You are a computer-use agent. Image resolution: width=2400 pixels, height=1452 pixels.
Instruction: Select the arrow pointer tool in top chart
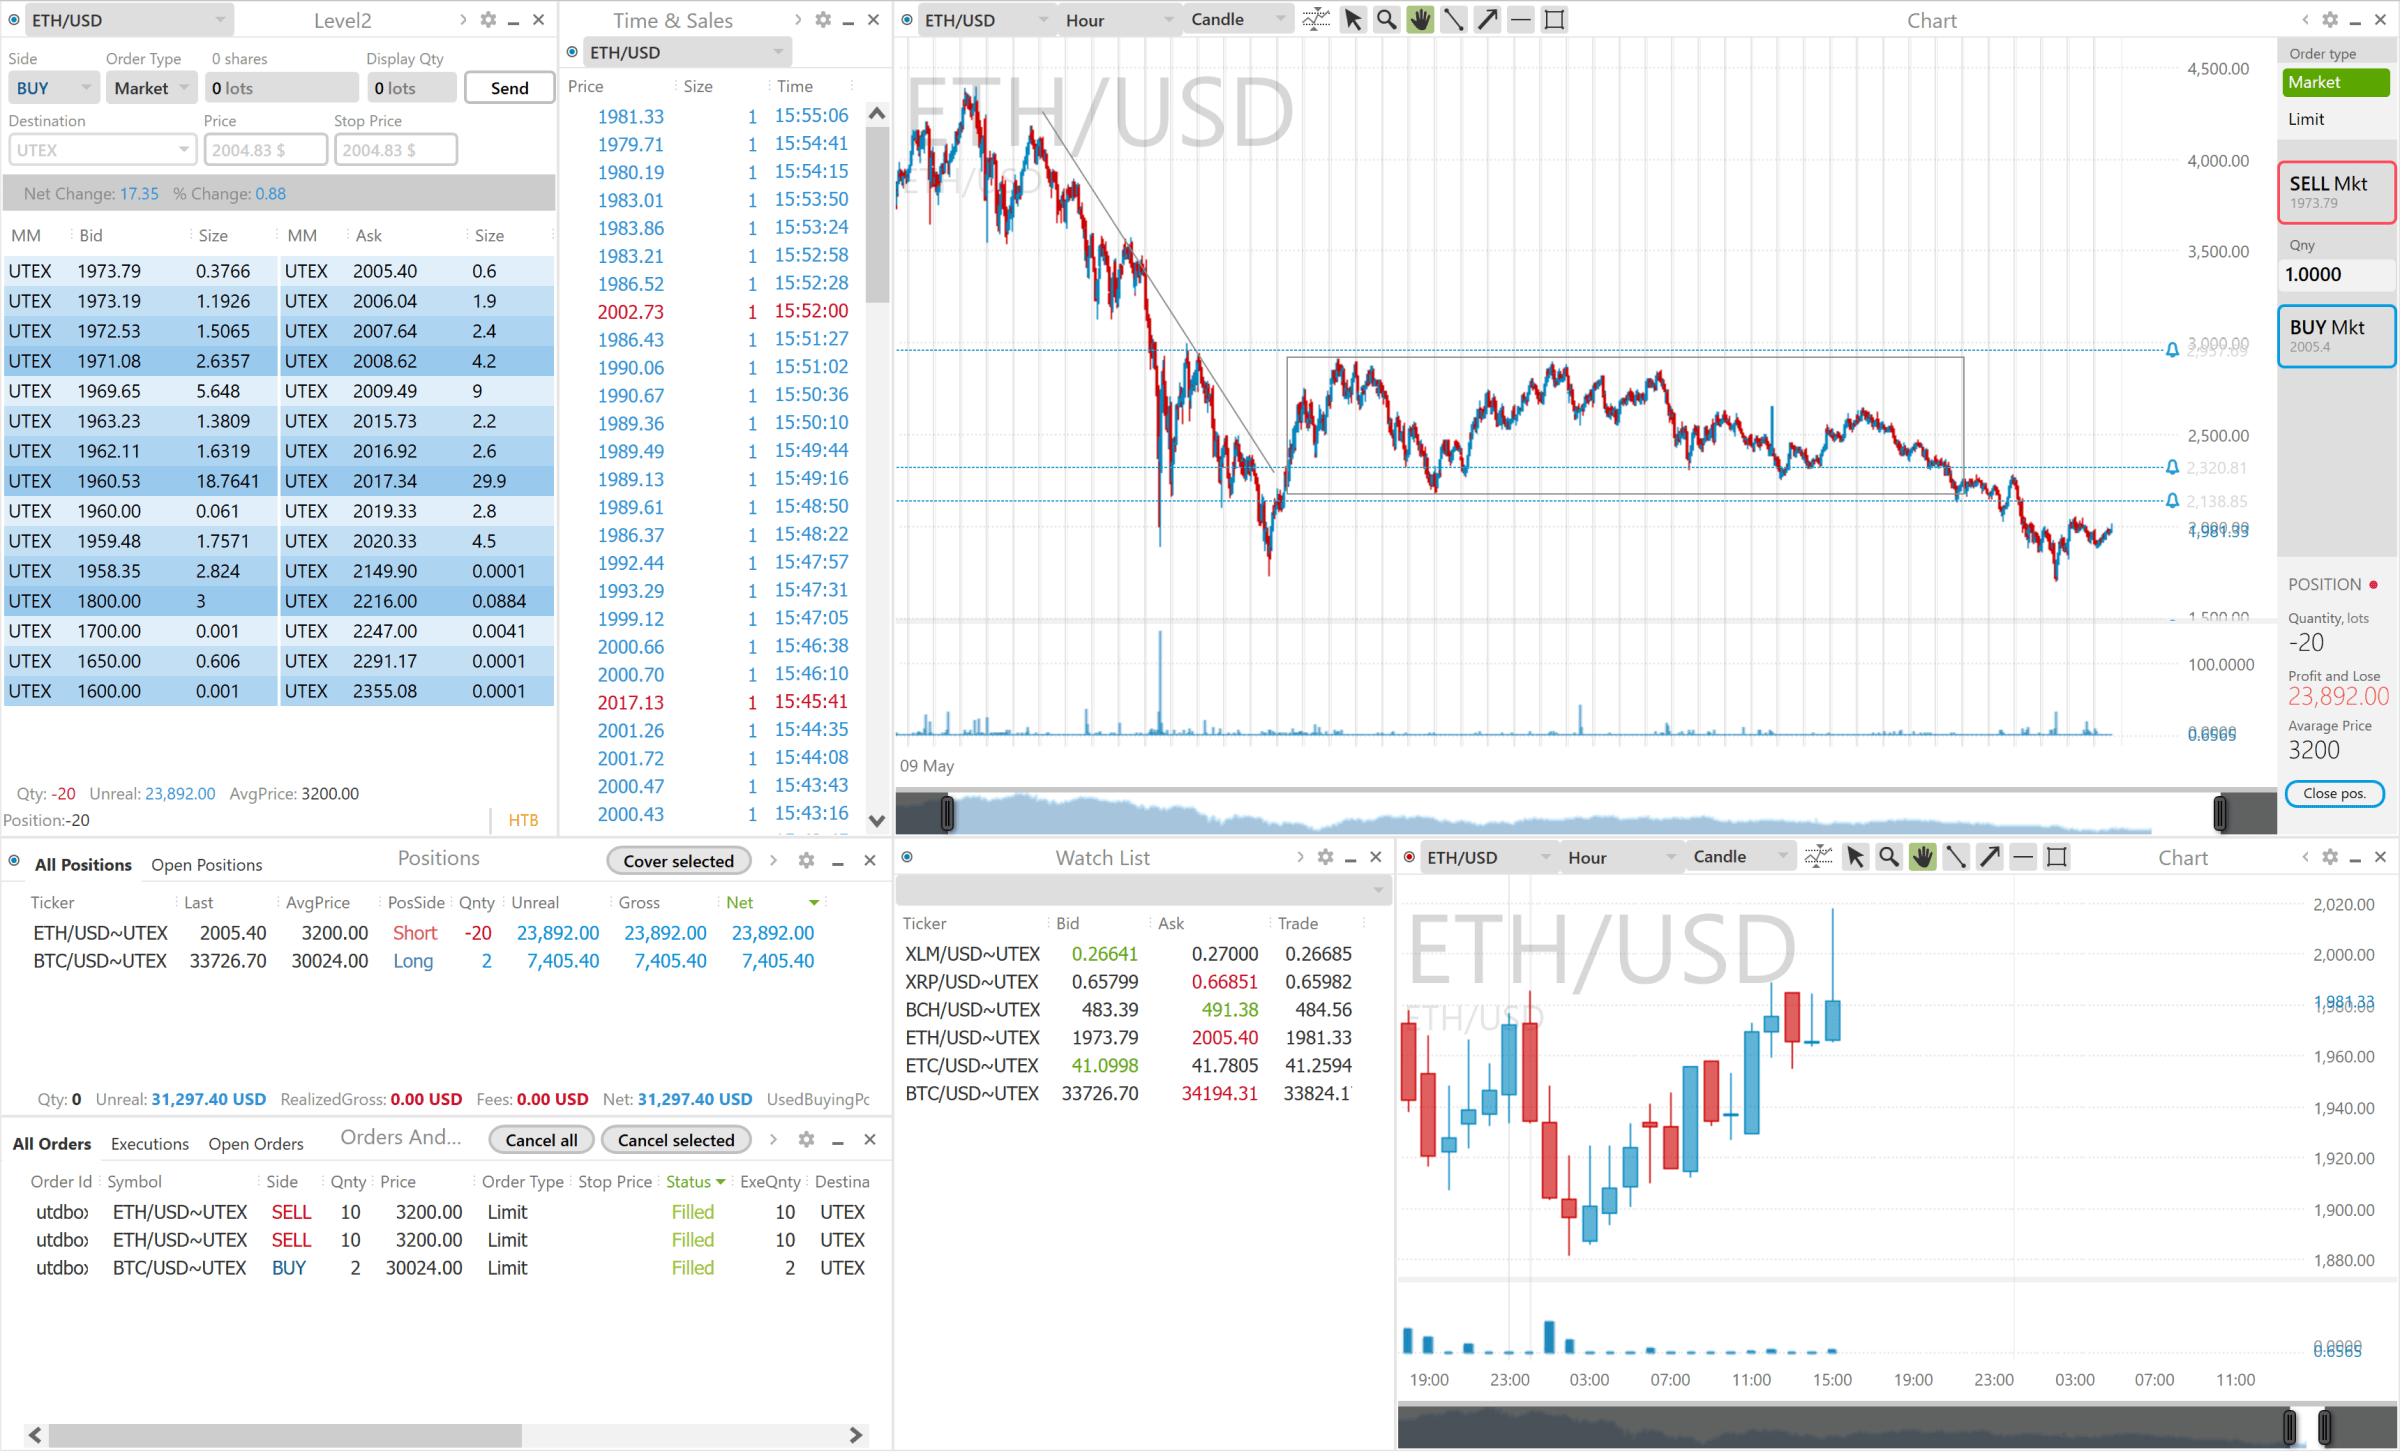(1353, 20)
